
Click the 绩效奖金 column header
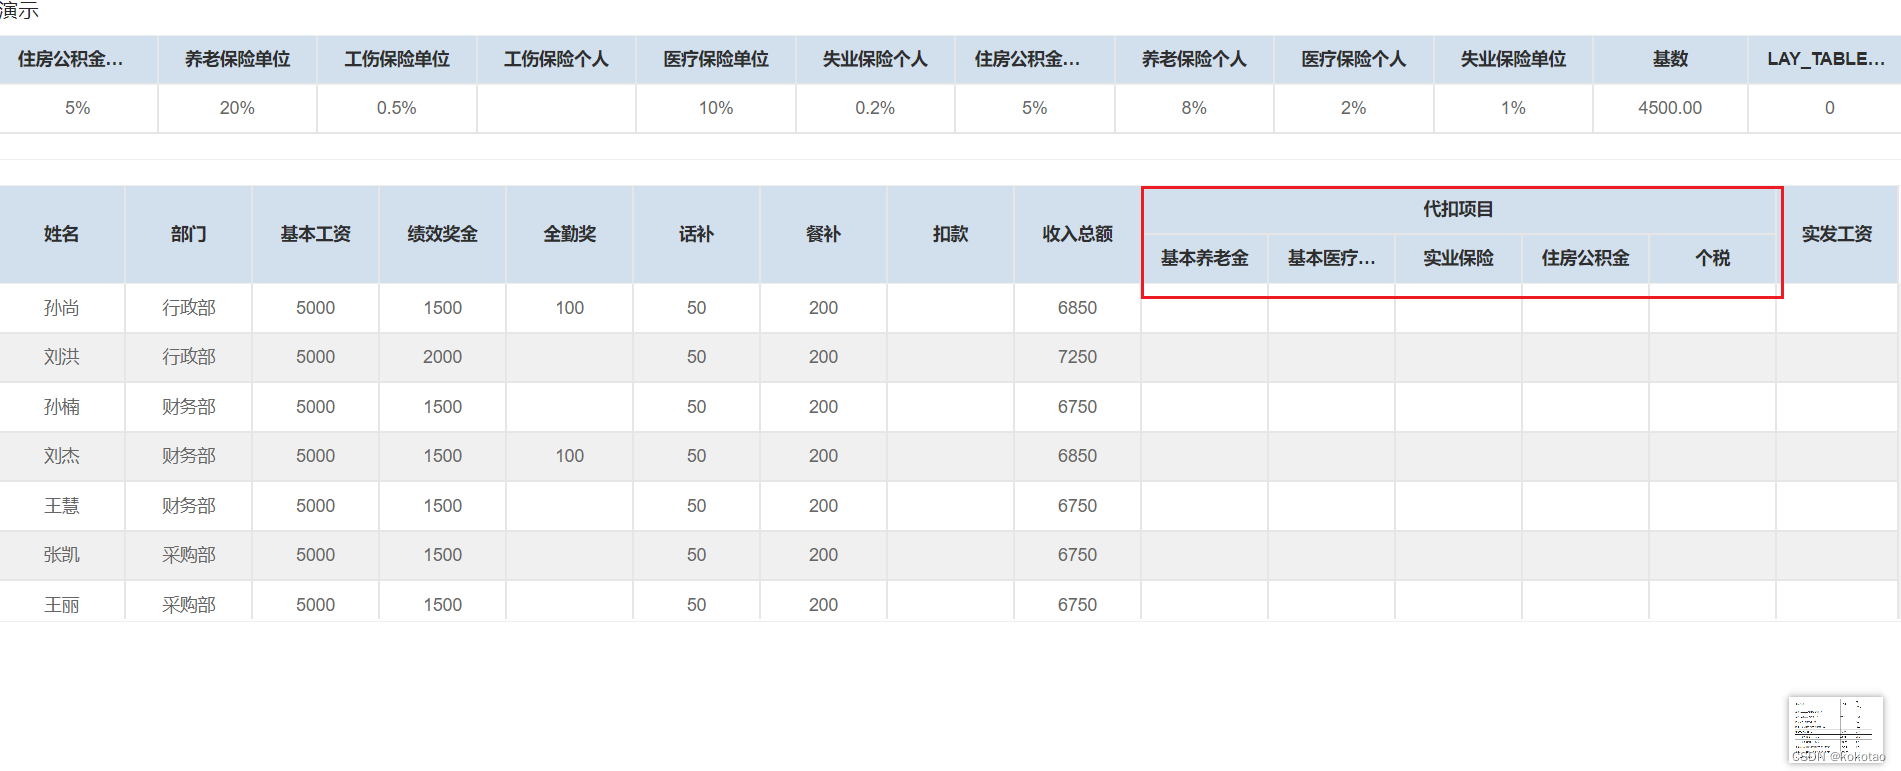click(x=442, y=234)
